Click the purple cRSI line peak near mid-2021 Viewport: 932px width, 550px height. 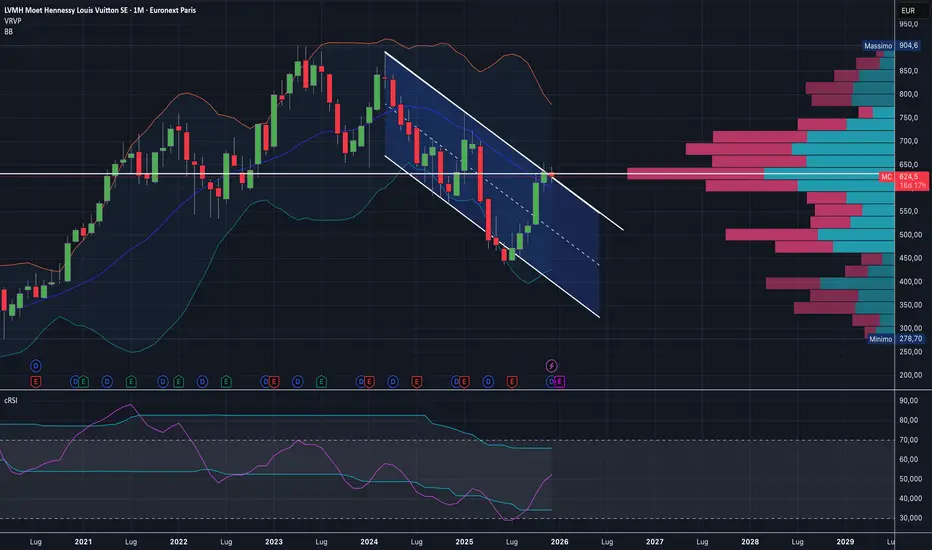tap(130, 405)
